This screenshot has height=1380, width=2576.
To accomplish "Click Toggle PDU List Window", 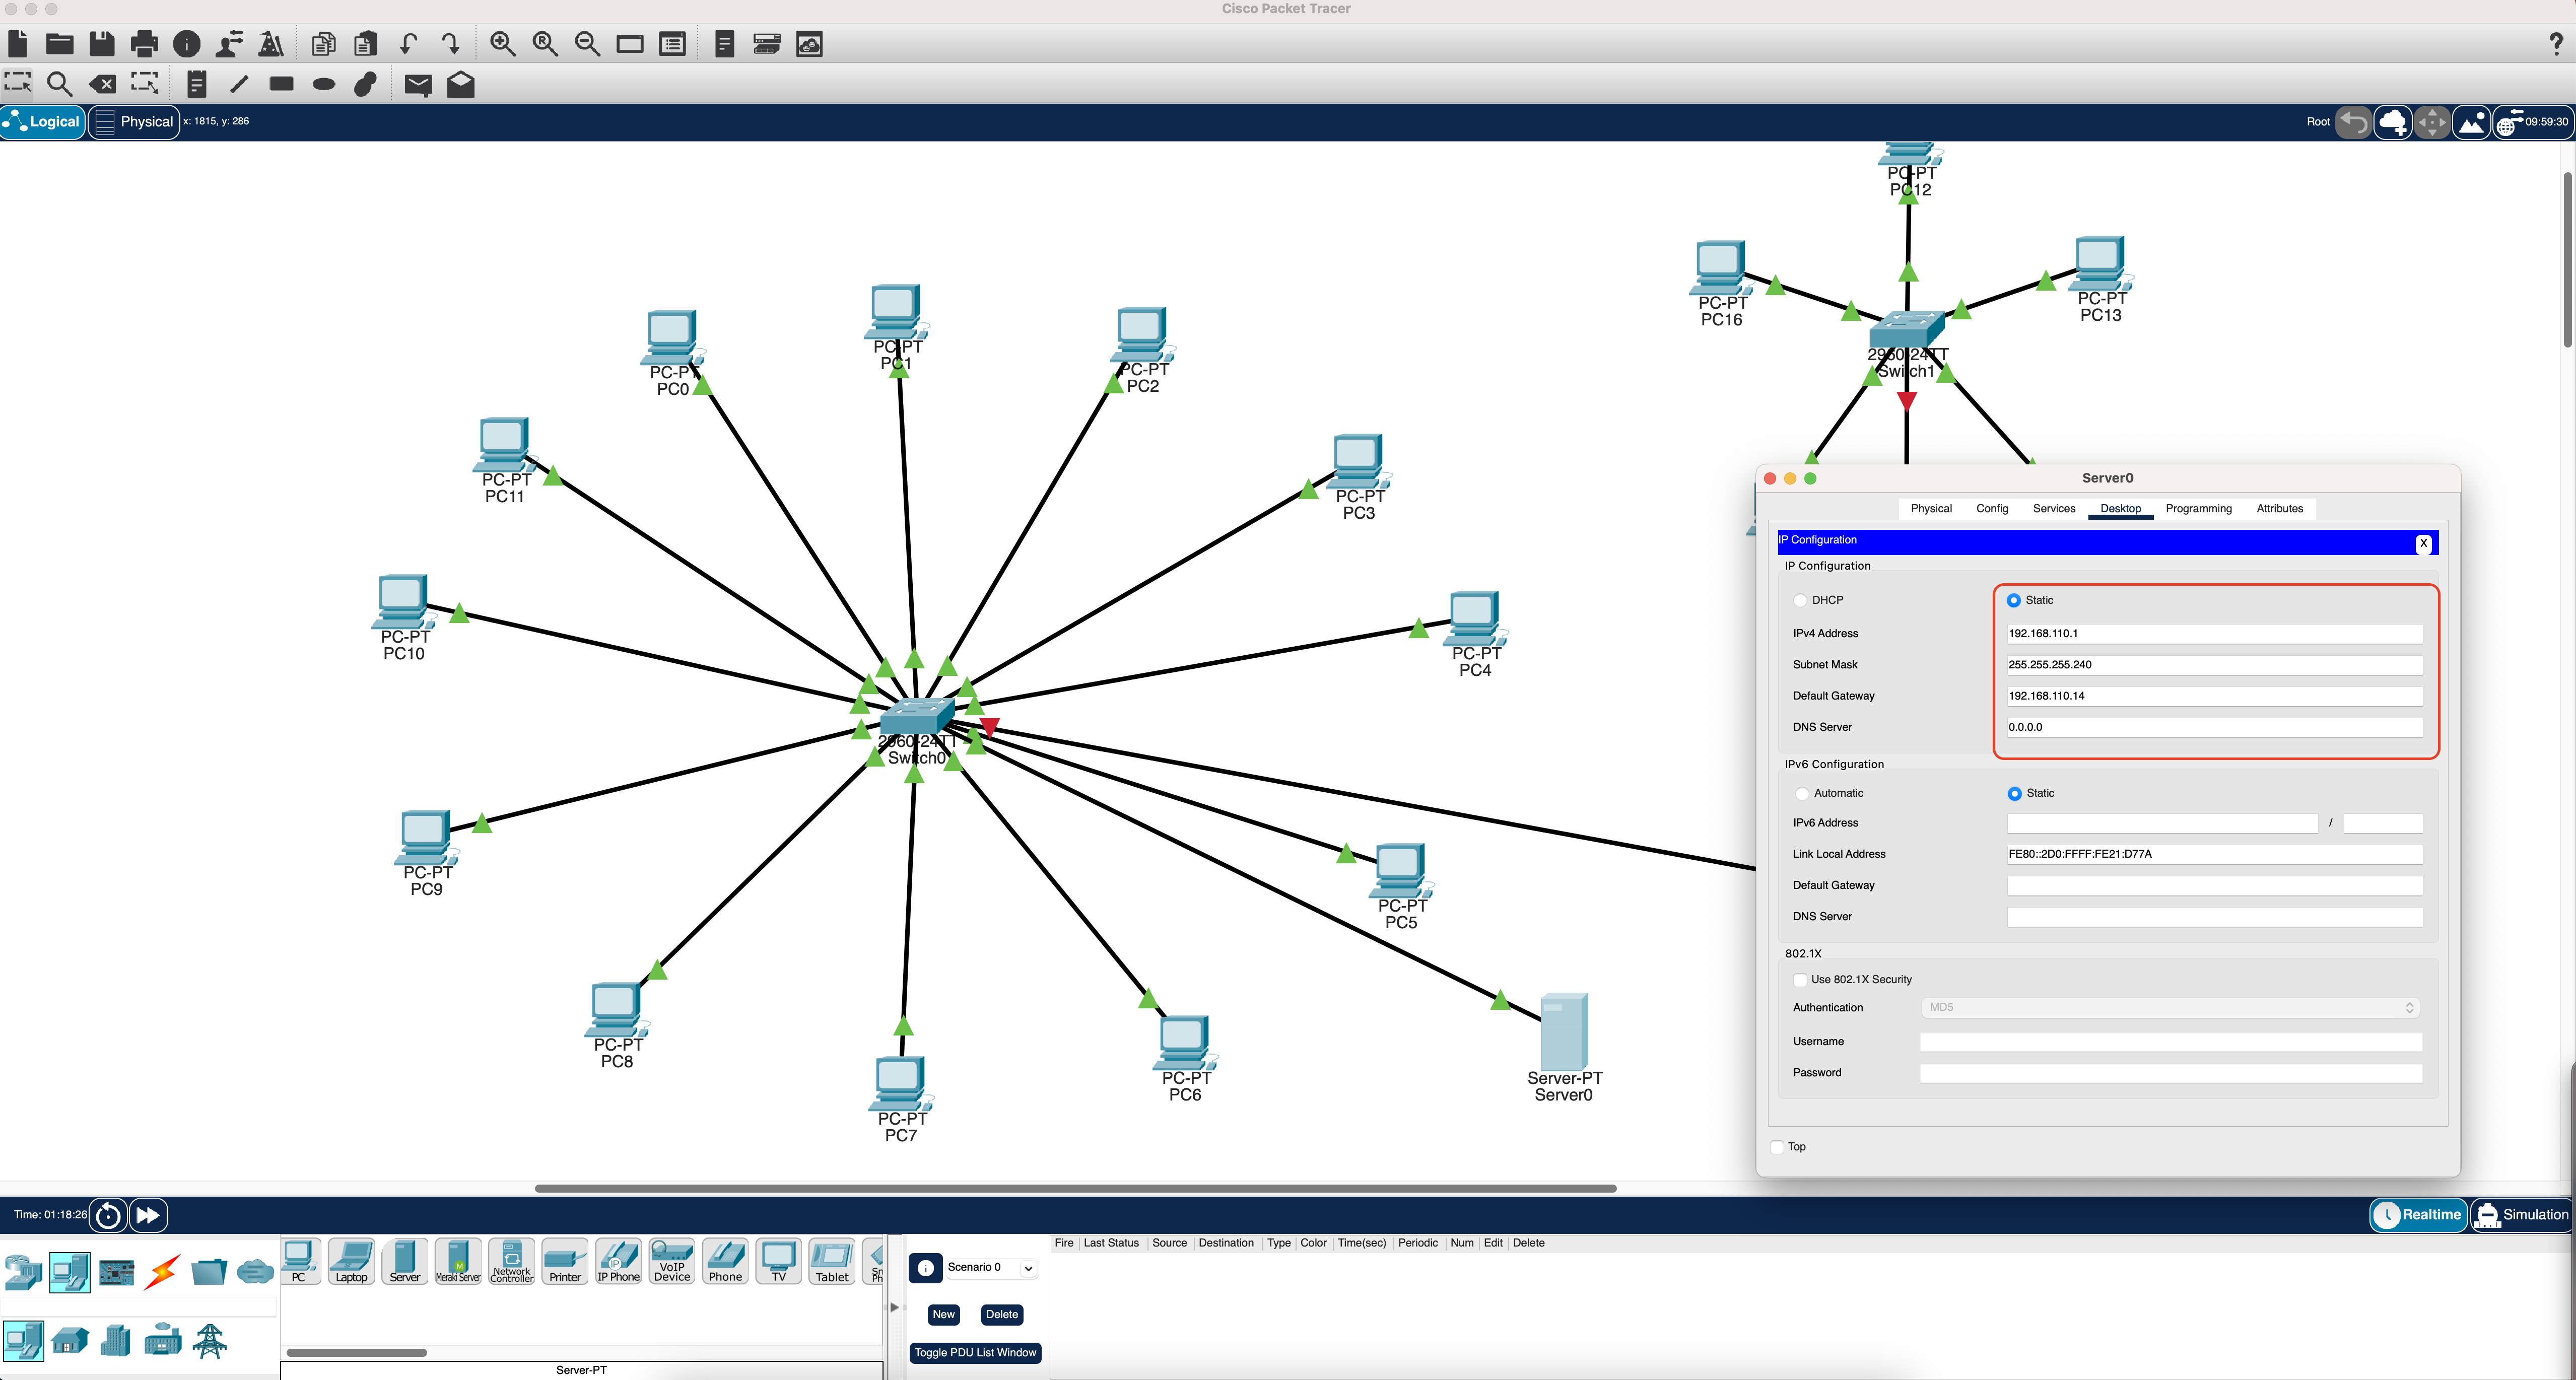I will click(x=975, y=1353).
